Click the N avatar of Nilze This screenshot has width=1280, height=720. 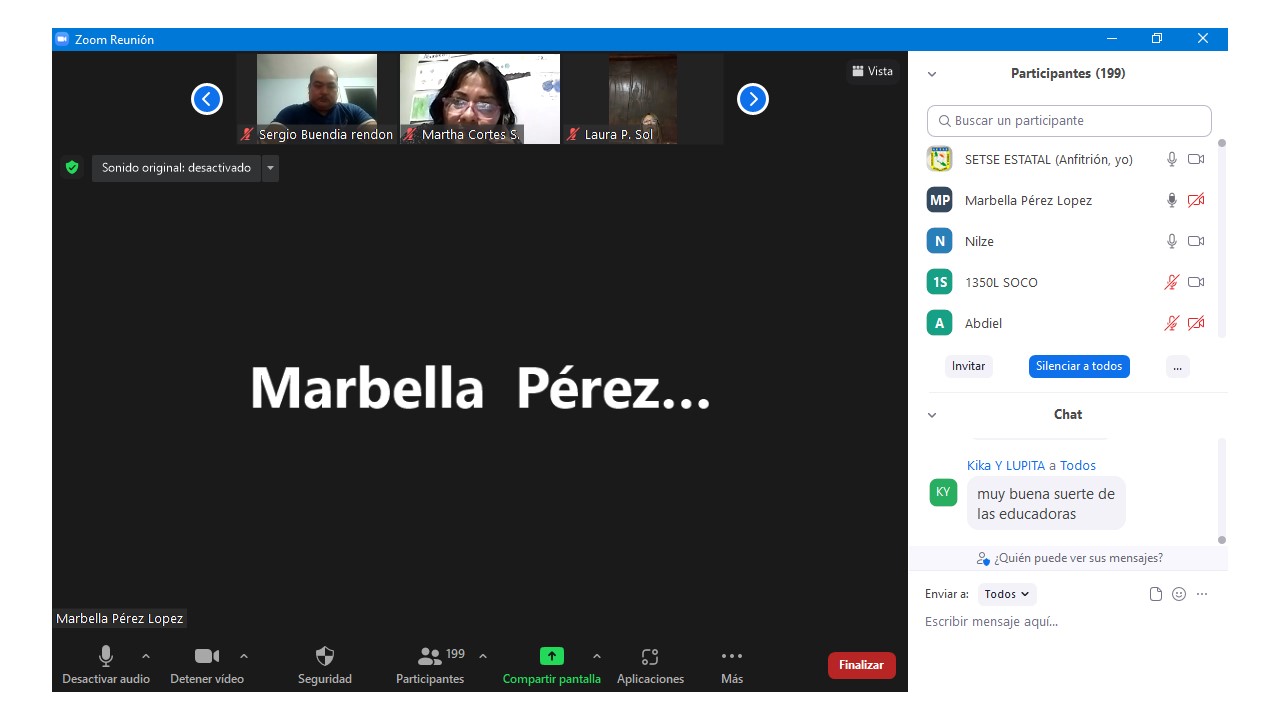(x=939, y=241)
